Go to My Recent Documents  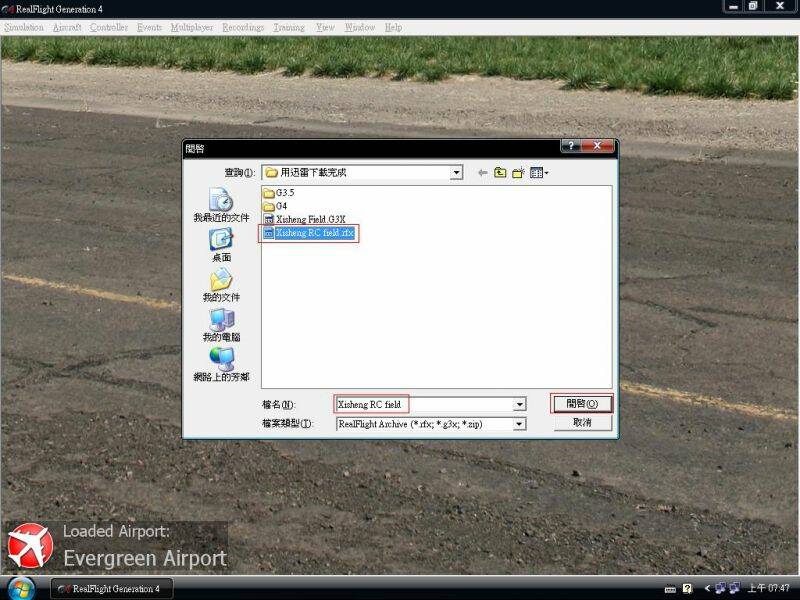click(221, 205)
